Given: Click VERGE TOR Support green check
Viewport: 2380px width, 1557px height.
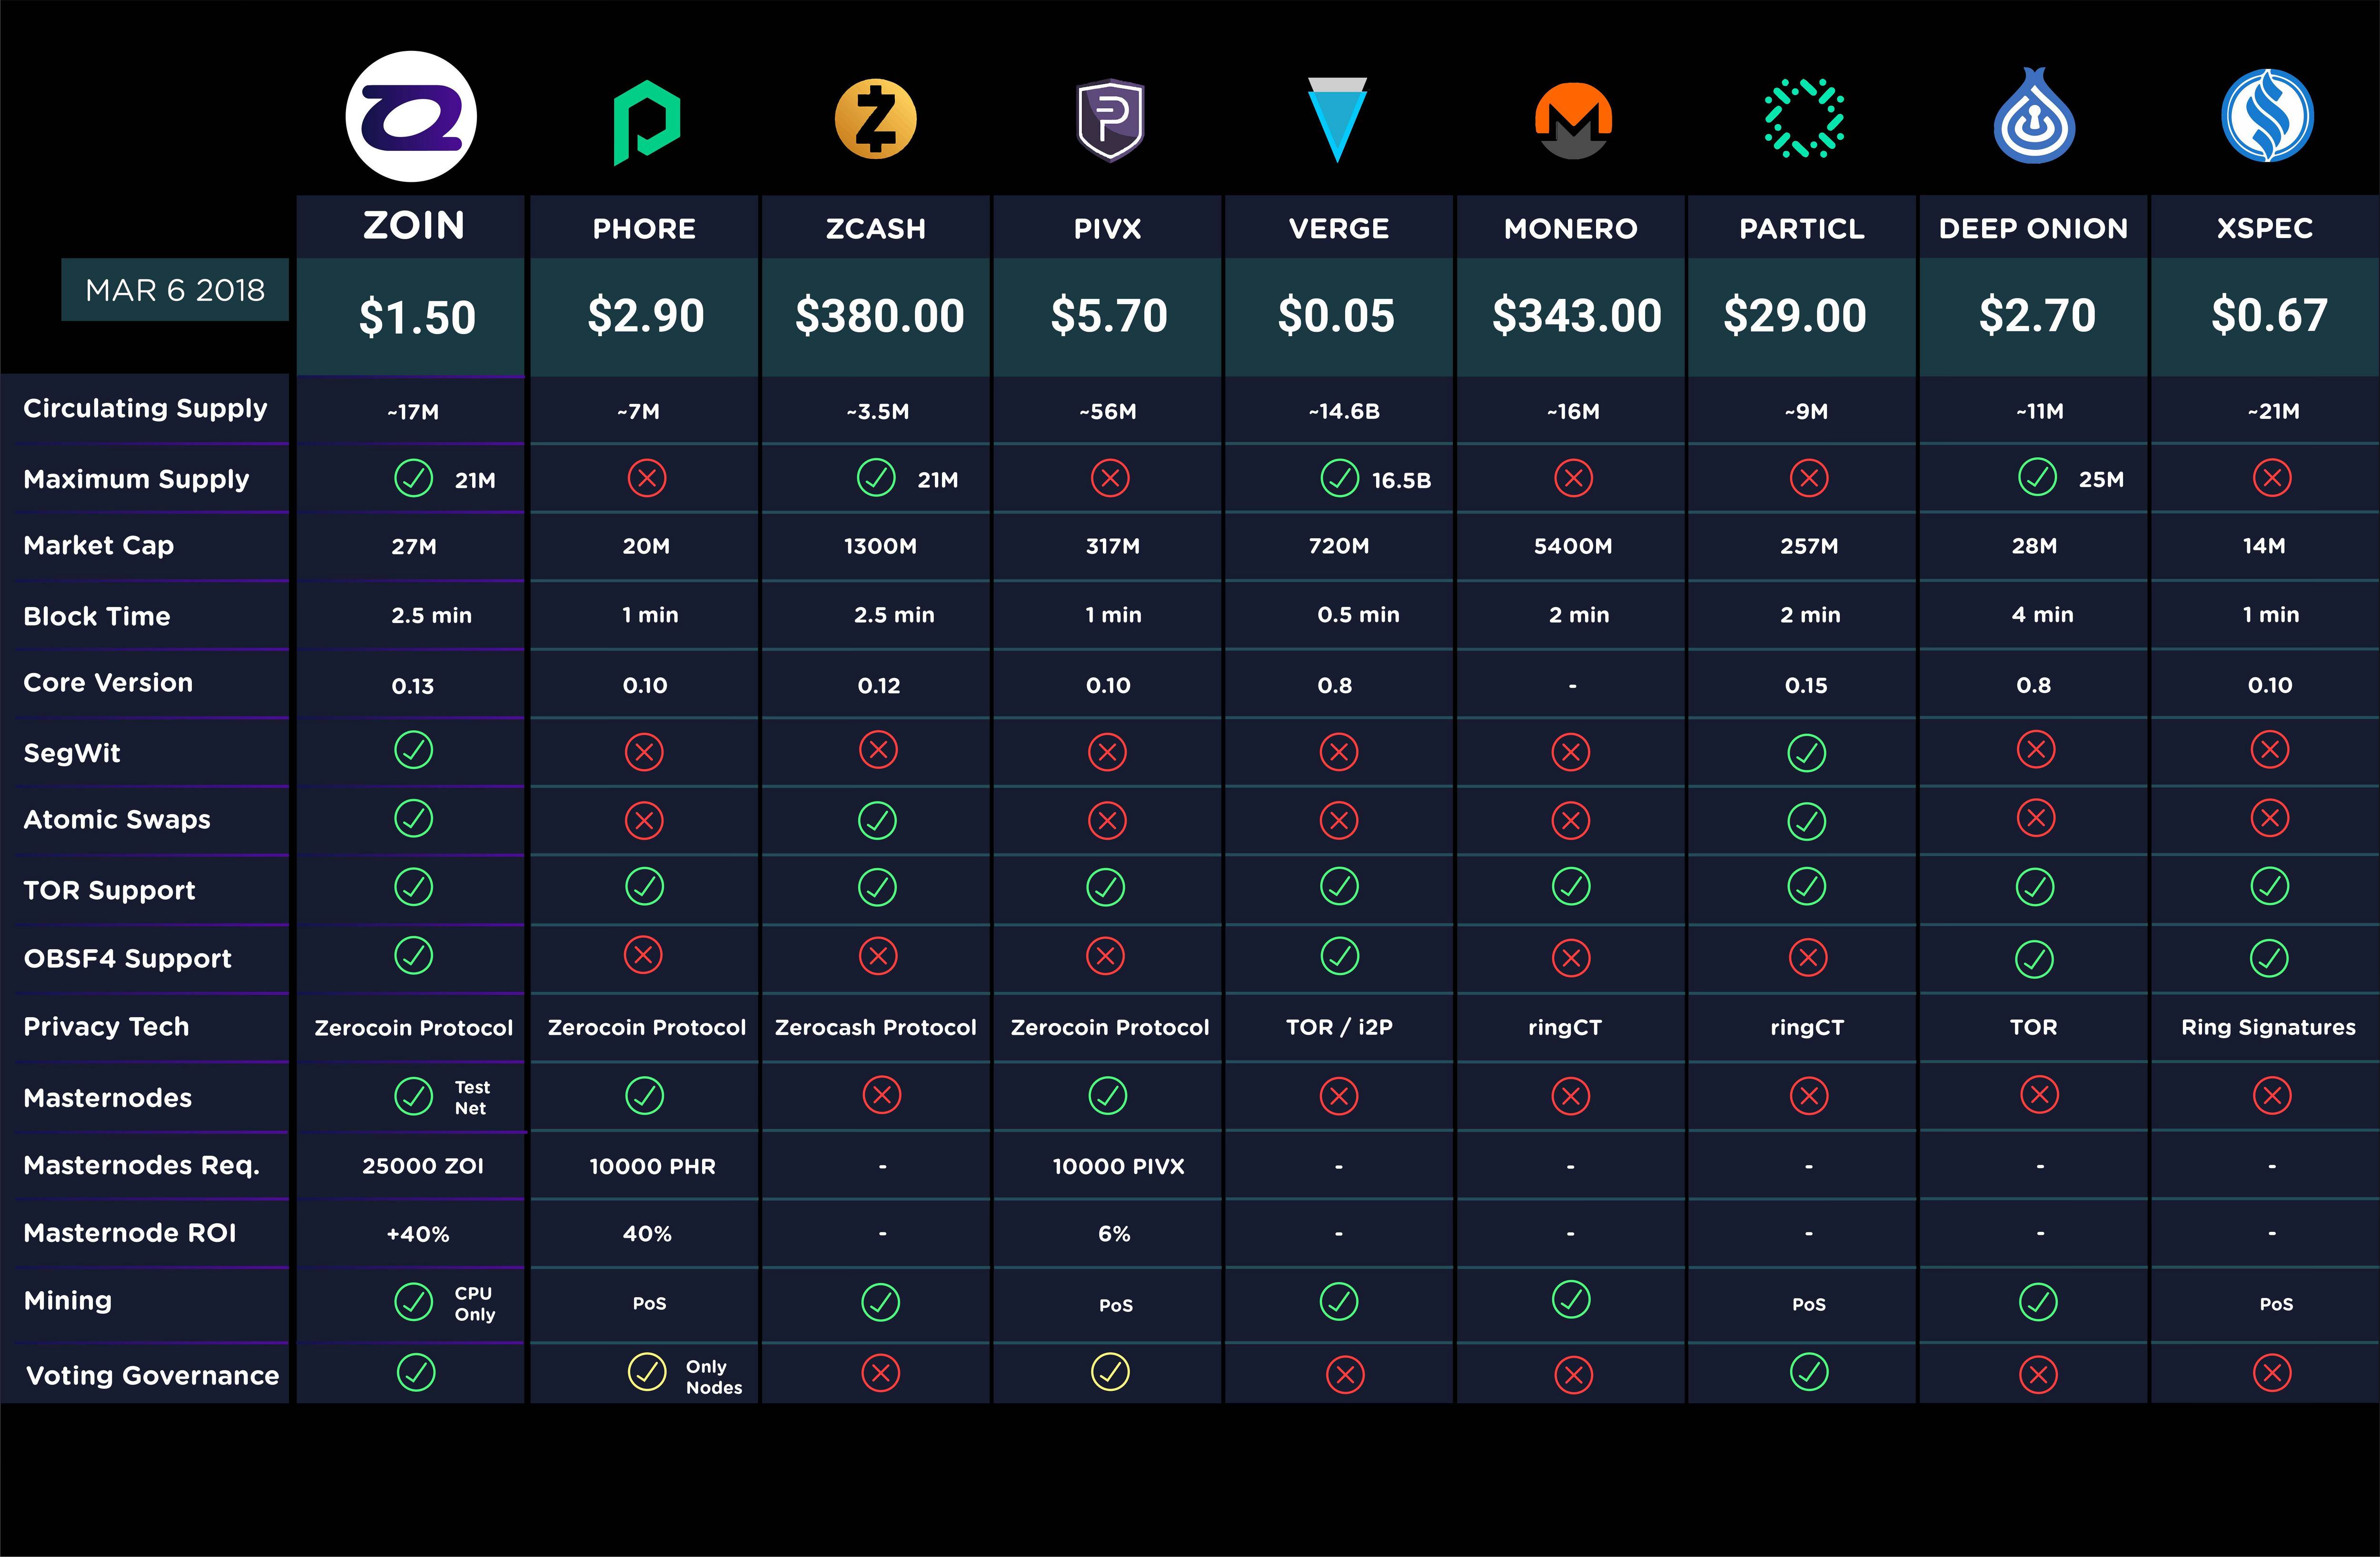Looking at the screenshot, I should (1339, 886).
